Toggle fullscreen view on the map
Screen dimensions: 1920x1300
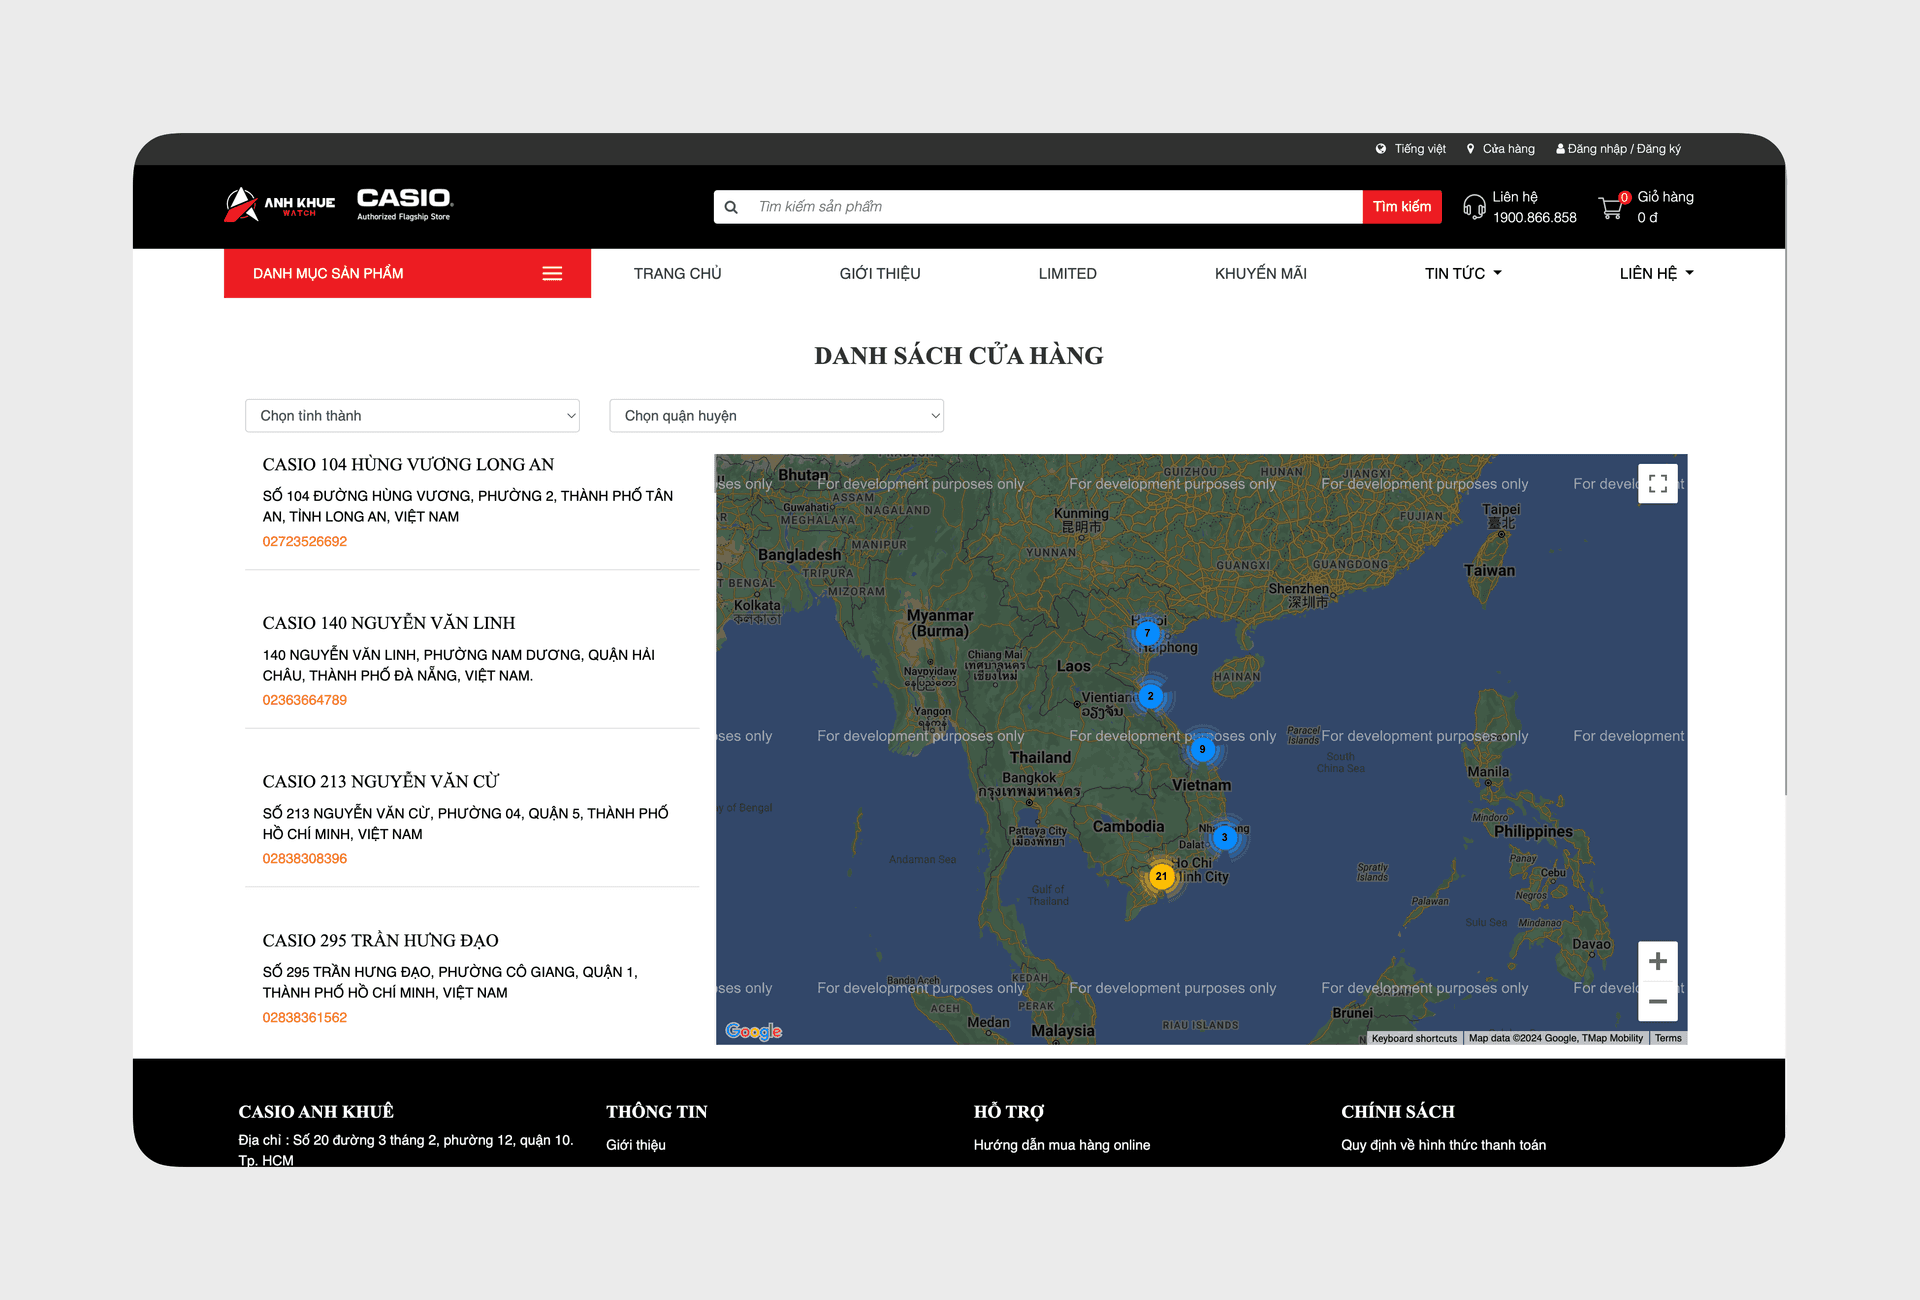[x=1657, y=484]
